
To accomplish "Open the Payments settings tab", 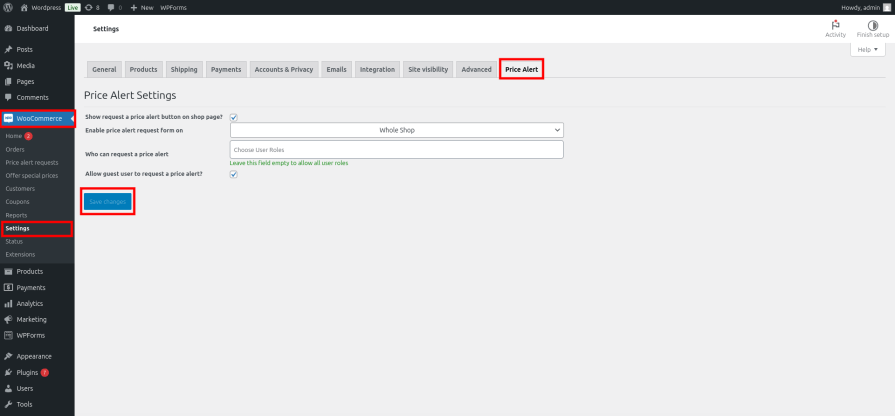I will [x=226, y=70].
